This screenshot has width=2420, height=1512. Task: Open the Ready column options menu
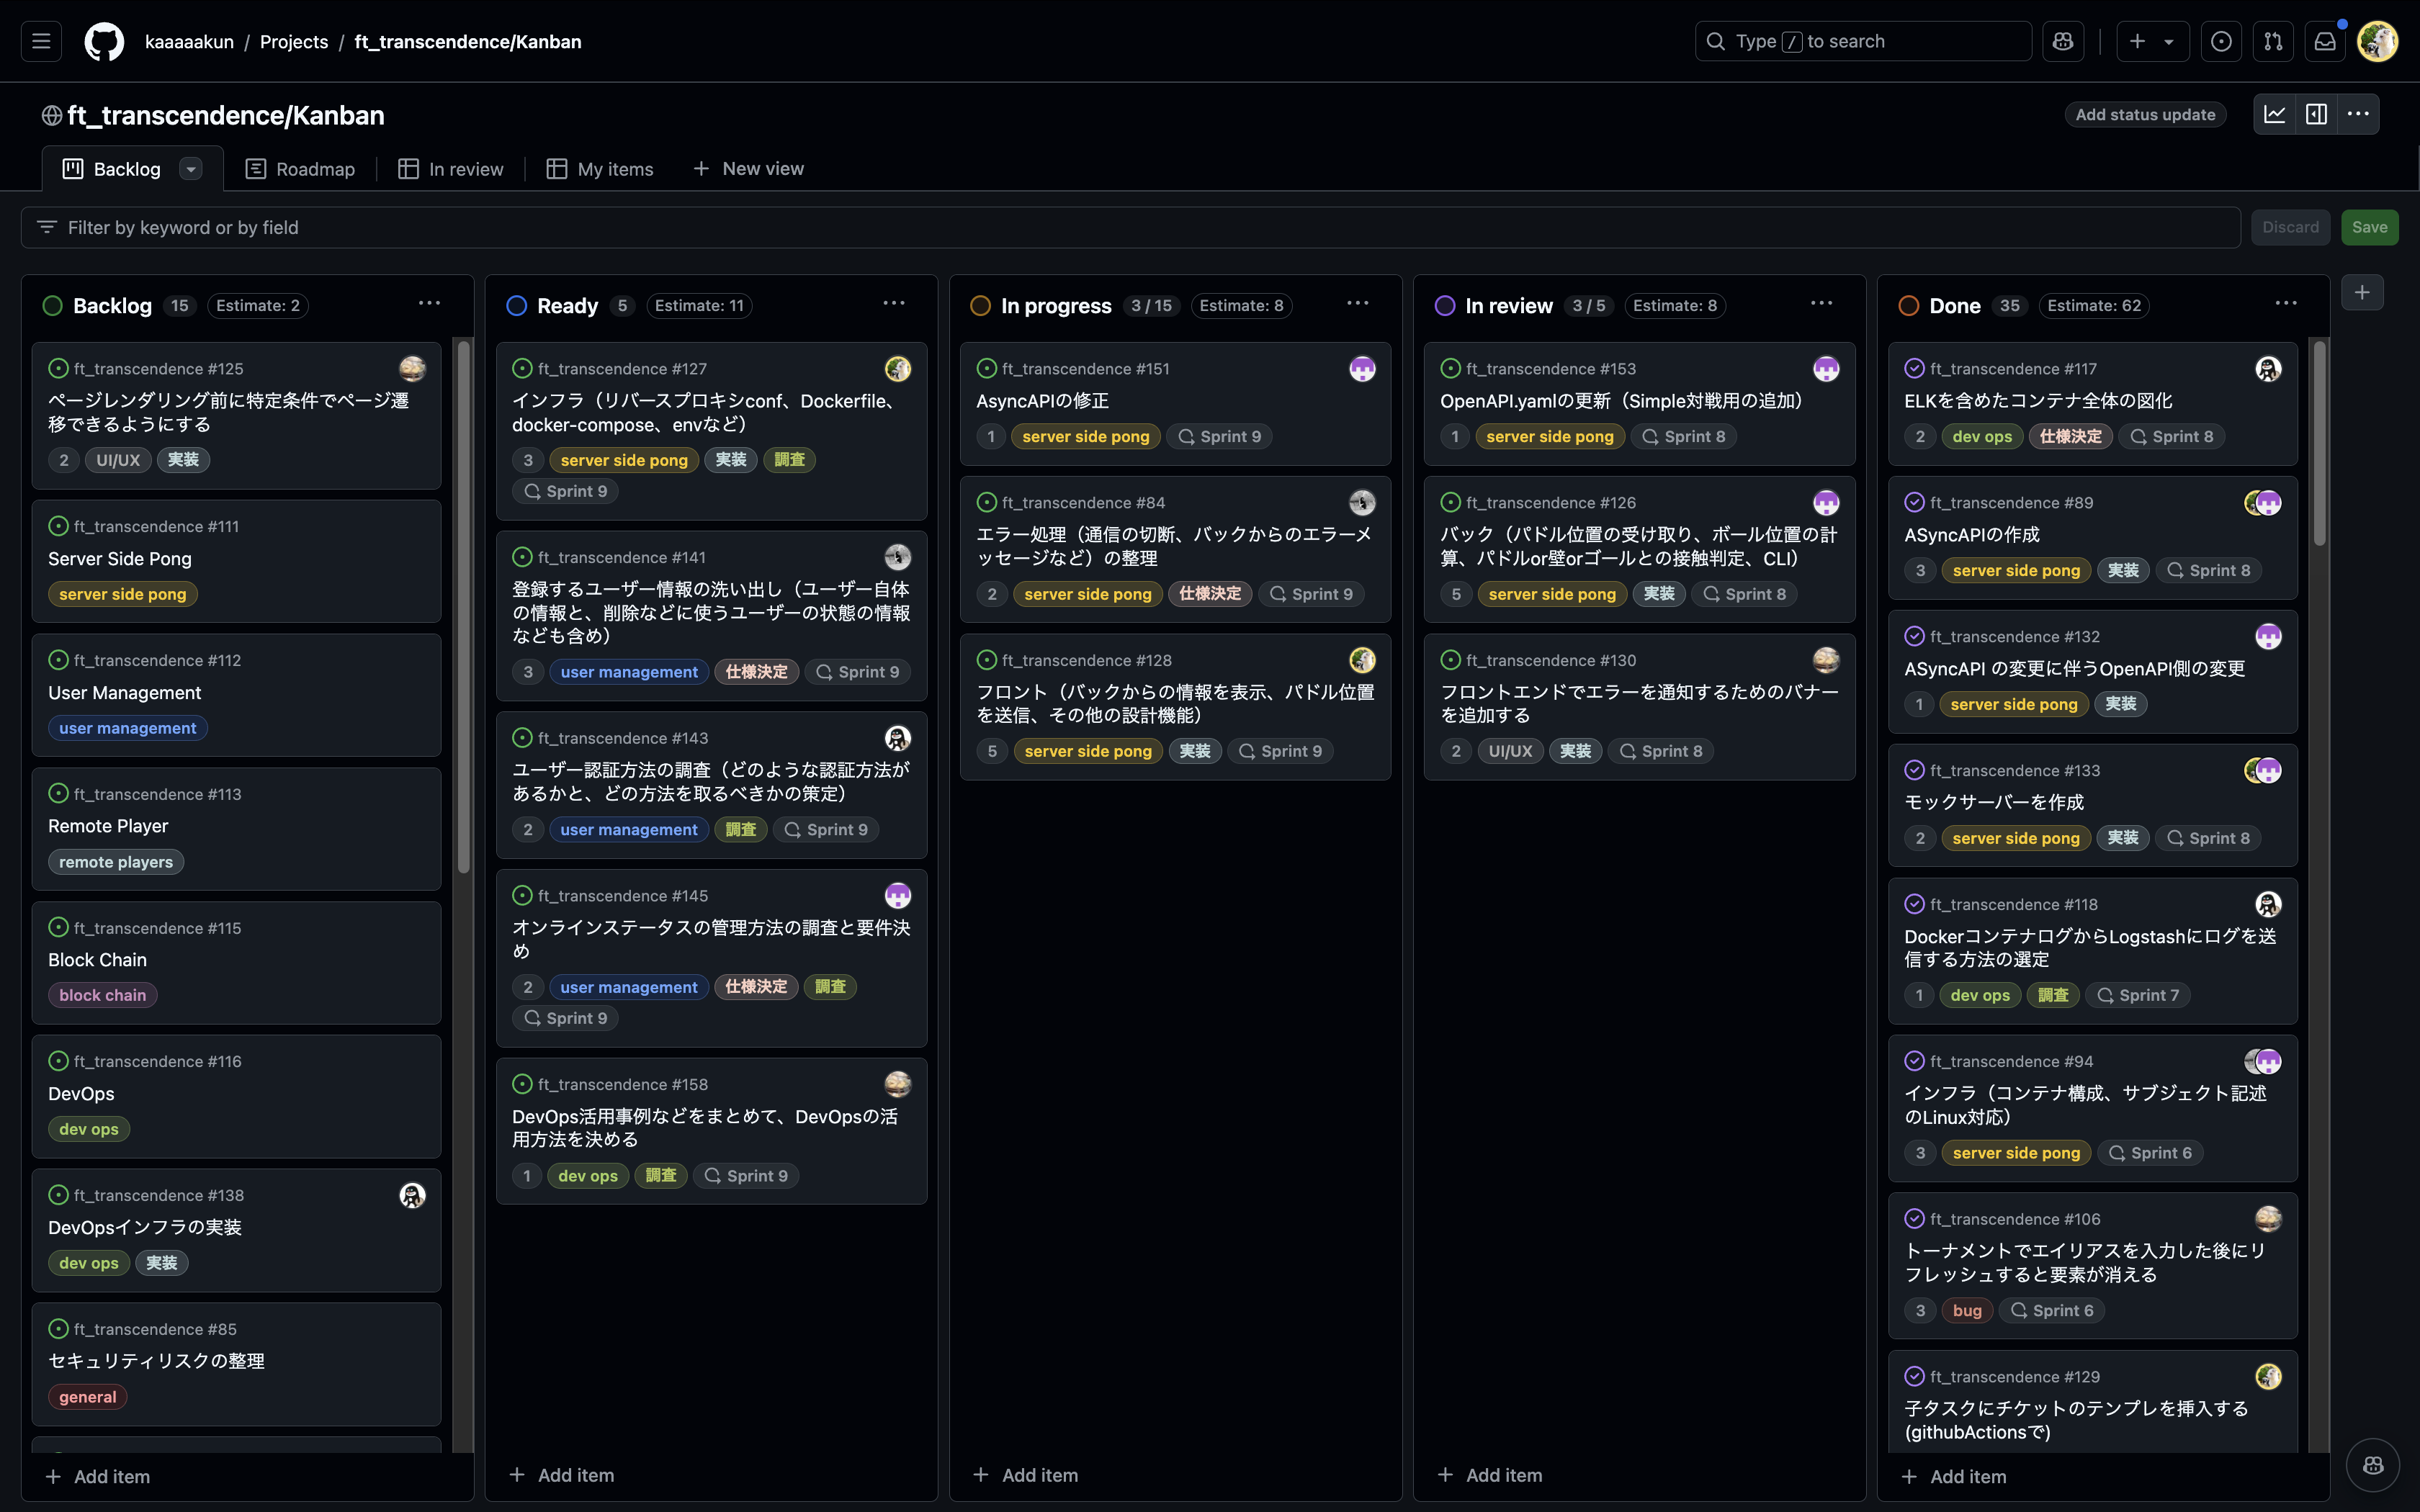coord(894,303)
